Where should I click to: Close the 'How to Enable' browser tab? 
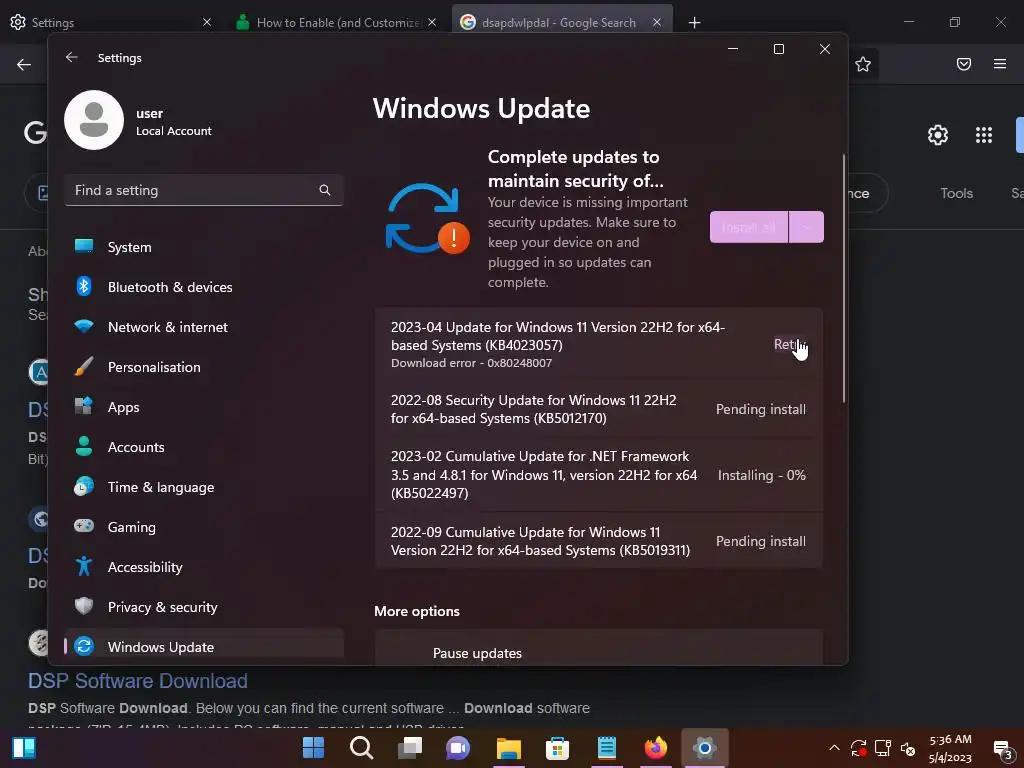coord(432,22)
